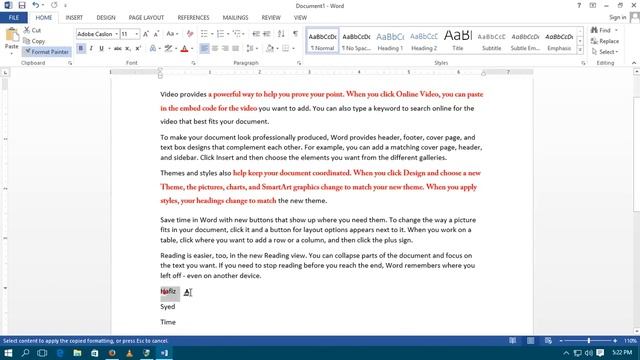Apply the Subtitle style

pyautogui.click(x=491, y=41)
